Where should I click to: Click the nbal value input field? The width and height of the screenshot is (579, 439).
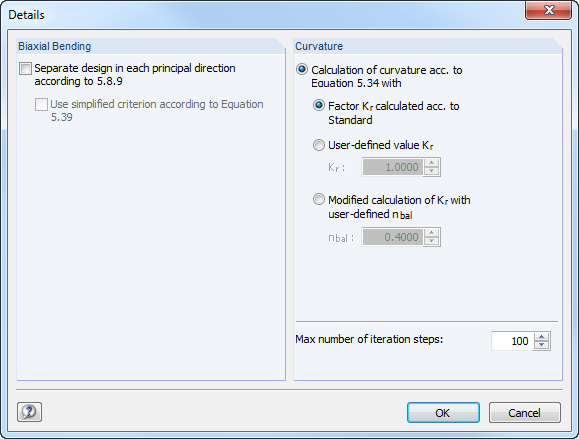click(393, 237)
